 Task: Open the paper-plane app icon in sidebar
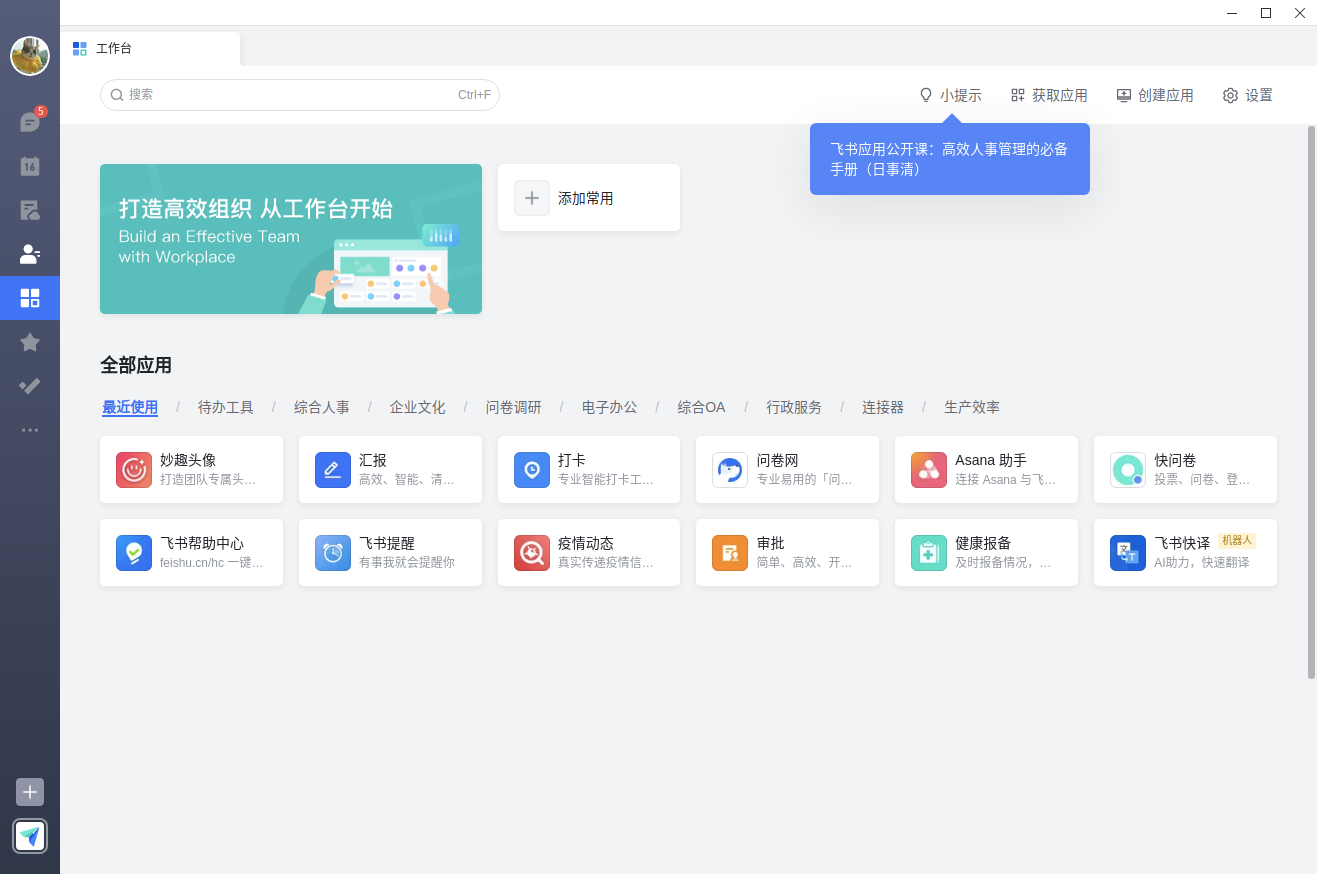[x=30, y=836]
